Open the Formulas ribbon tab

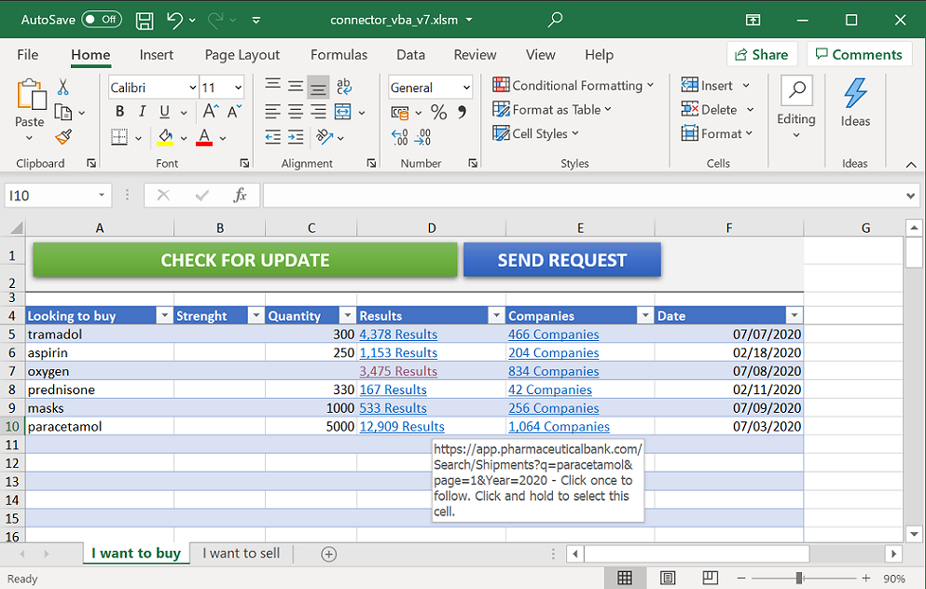[338, 55]
